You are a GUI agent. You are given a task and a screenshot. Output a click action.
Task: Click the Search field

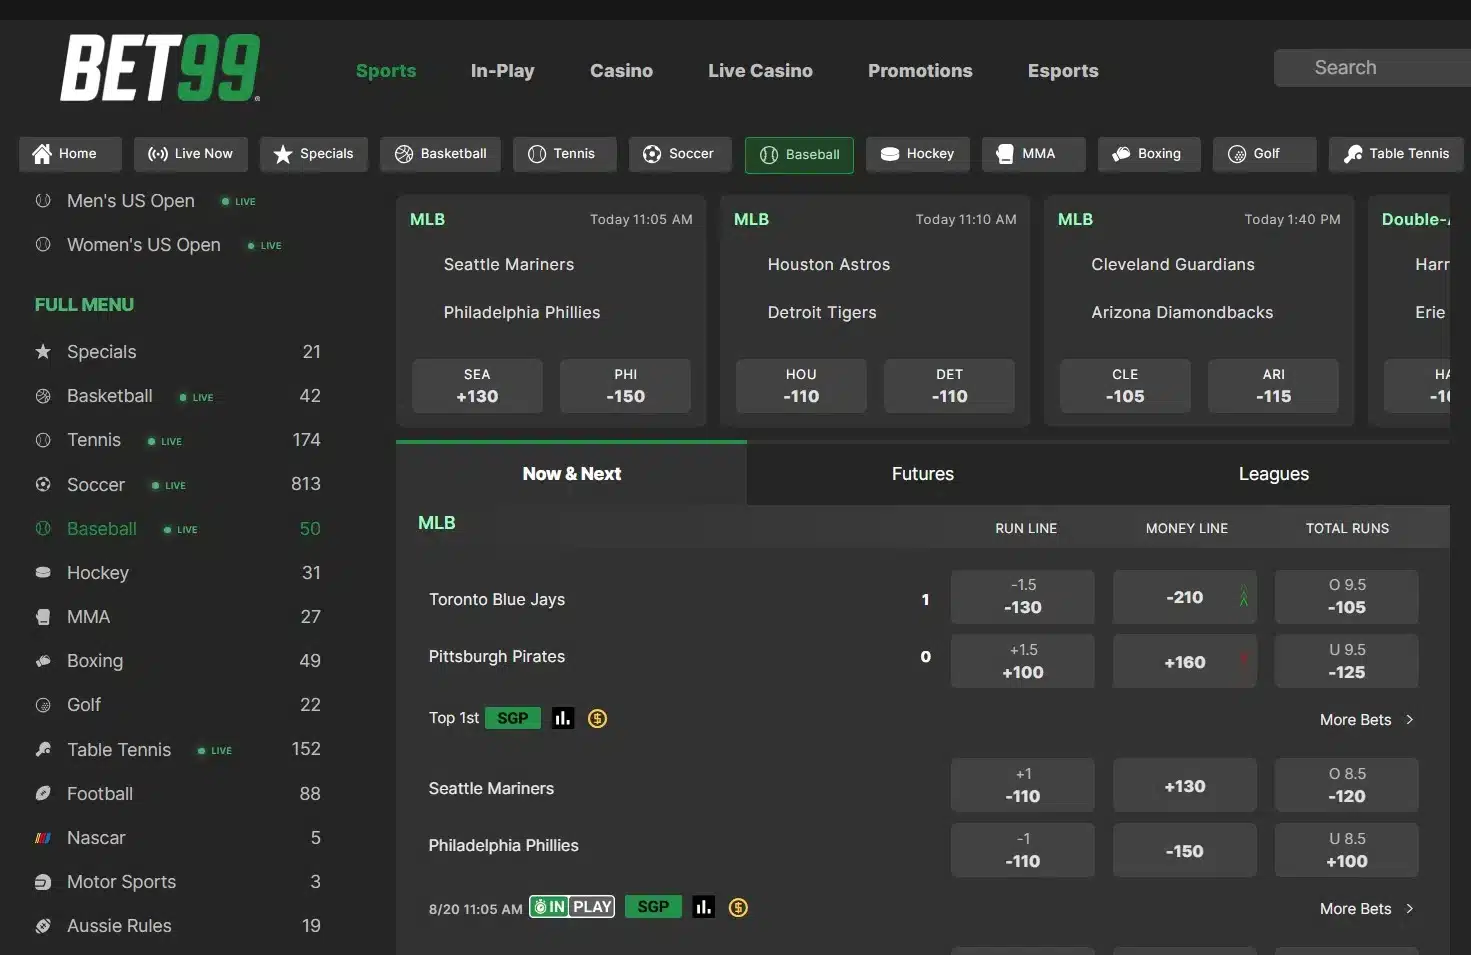click(1372, 68)
